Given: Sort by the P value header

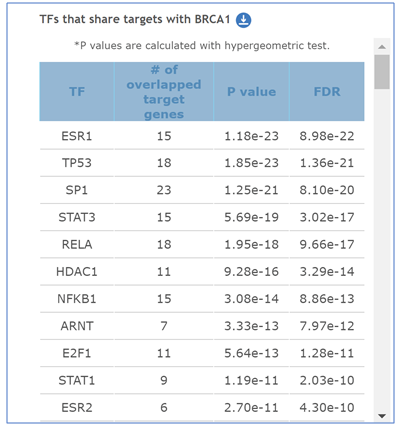Looking at the screenshot, I should pyautogui.click(x=251, y=92).
